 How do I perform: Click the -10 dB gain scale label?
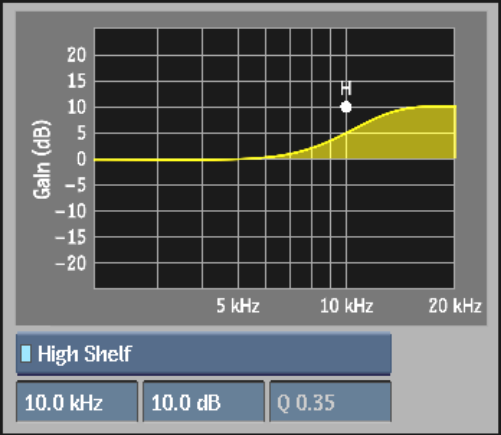71,211
